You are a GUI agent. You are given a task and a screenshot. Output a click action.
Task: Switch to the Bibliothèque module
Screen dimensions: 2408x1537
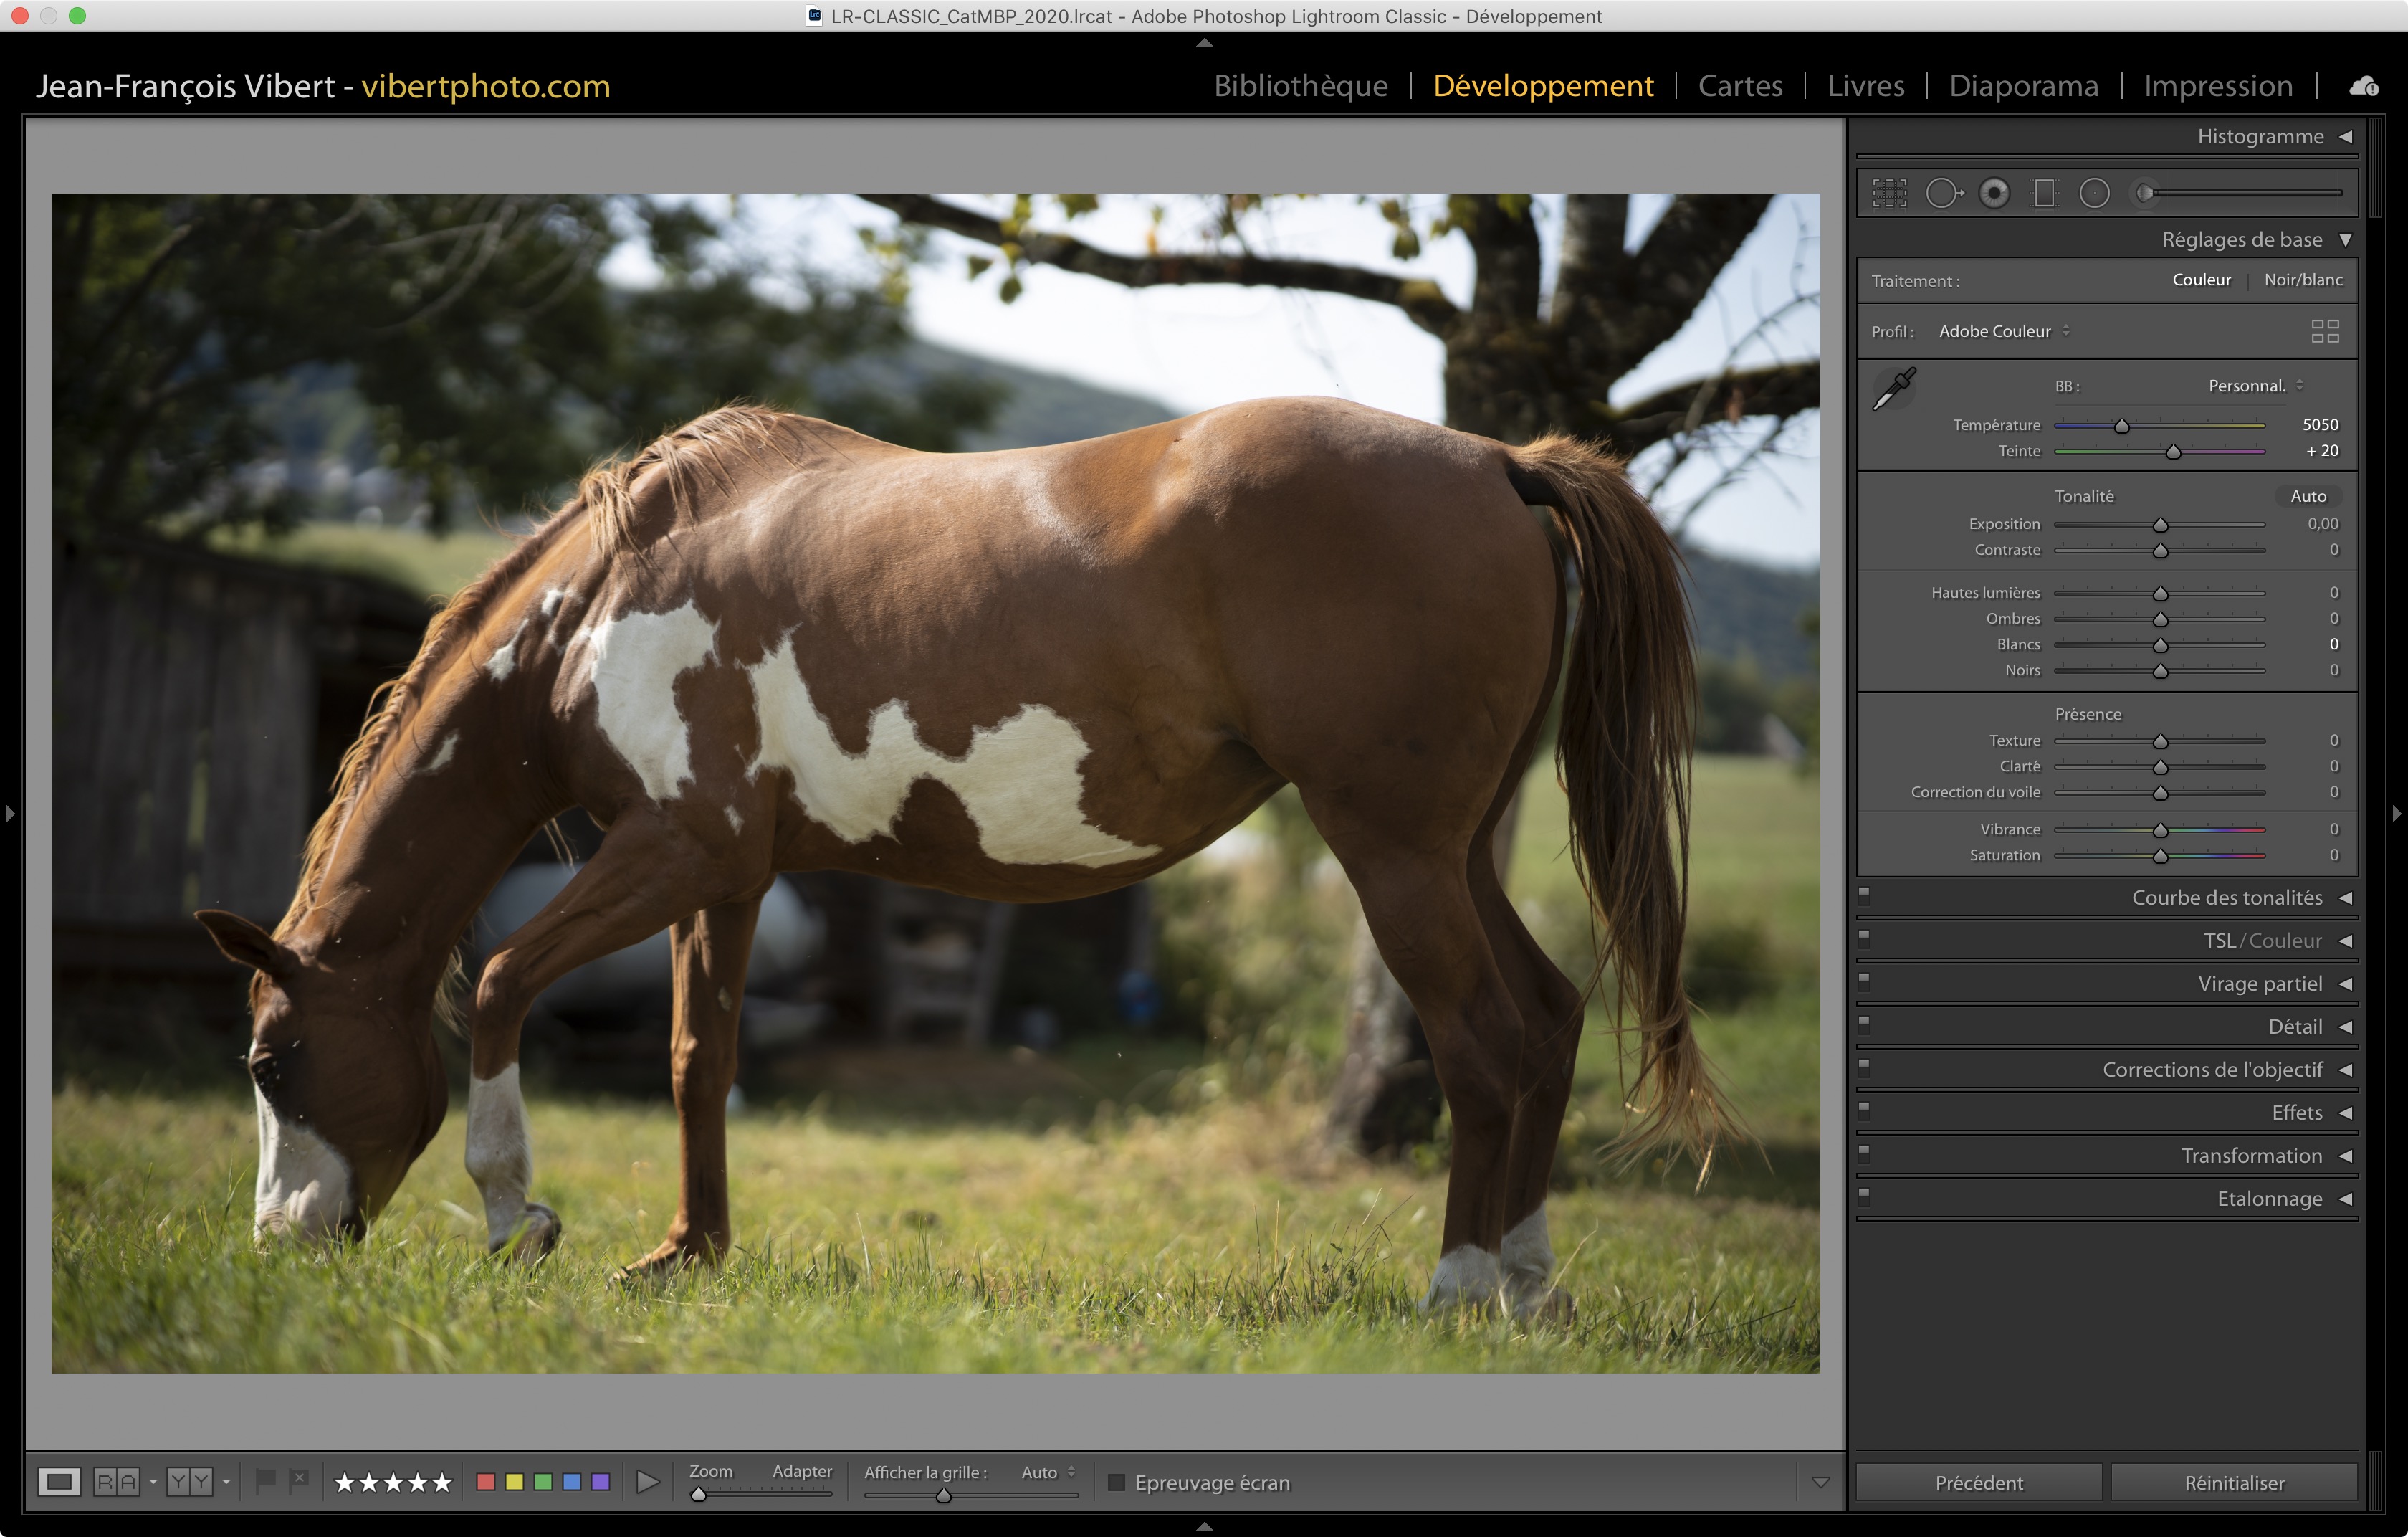(x=1300, y=86)
